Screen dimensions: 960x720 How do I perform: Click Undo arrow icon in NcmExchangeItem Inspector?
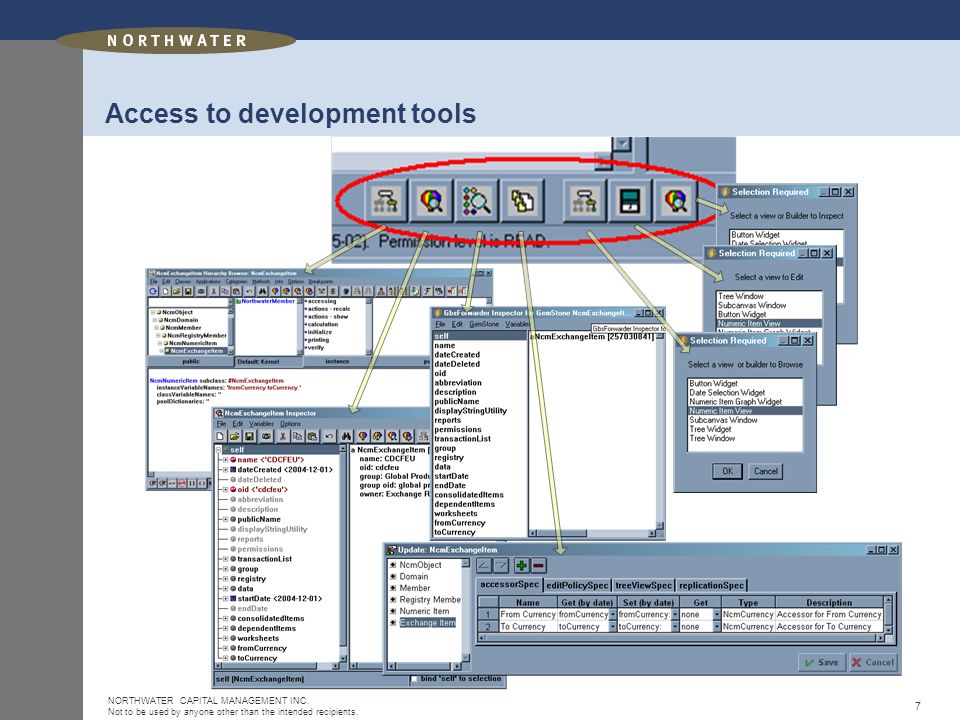329,436
